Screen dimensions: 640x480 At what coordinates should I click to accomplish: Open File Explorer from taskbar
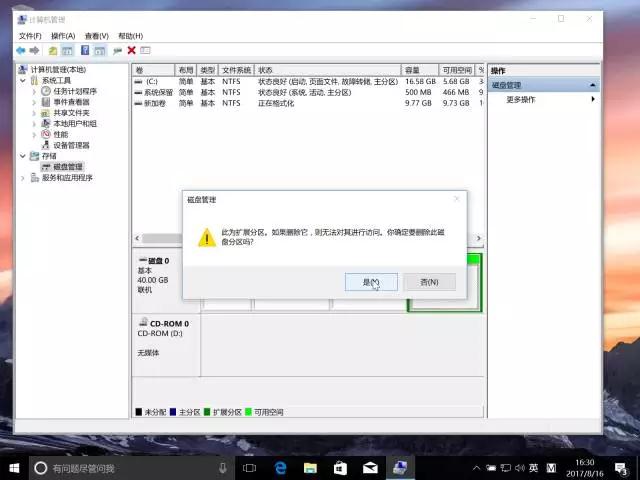tap(310, 468)
